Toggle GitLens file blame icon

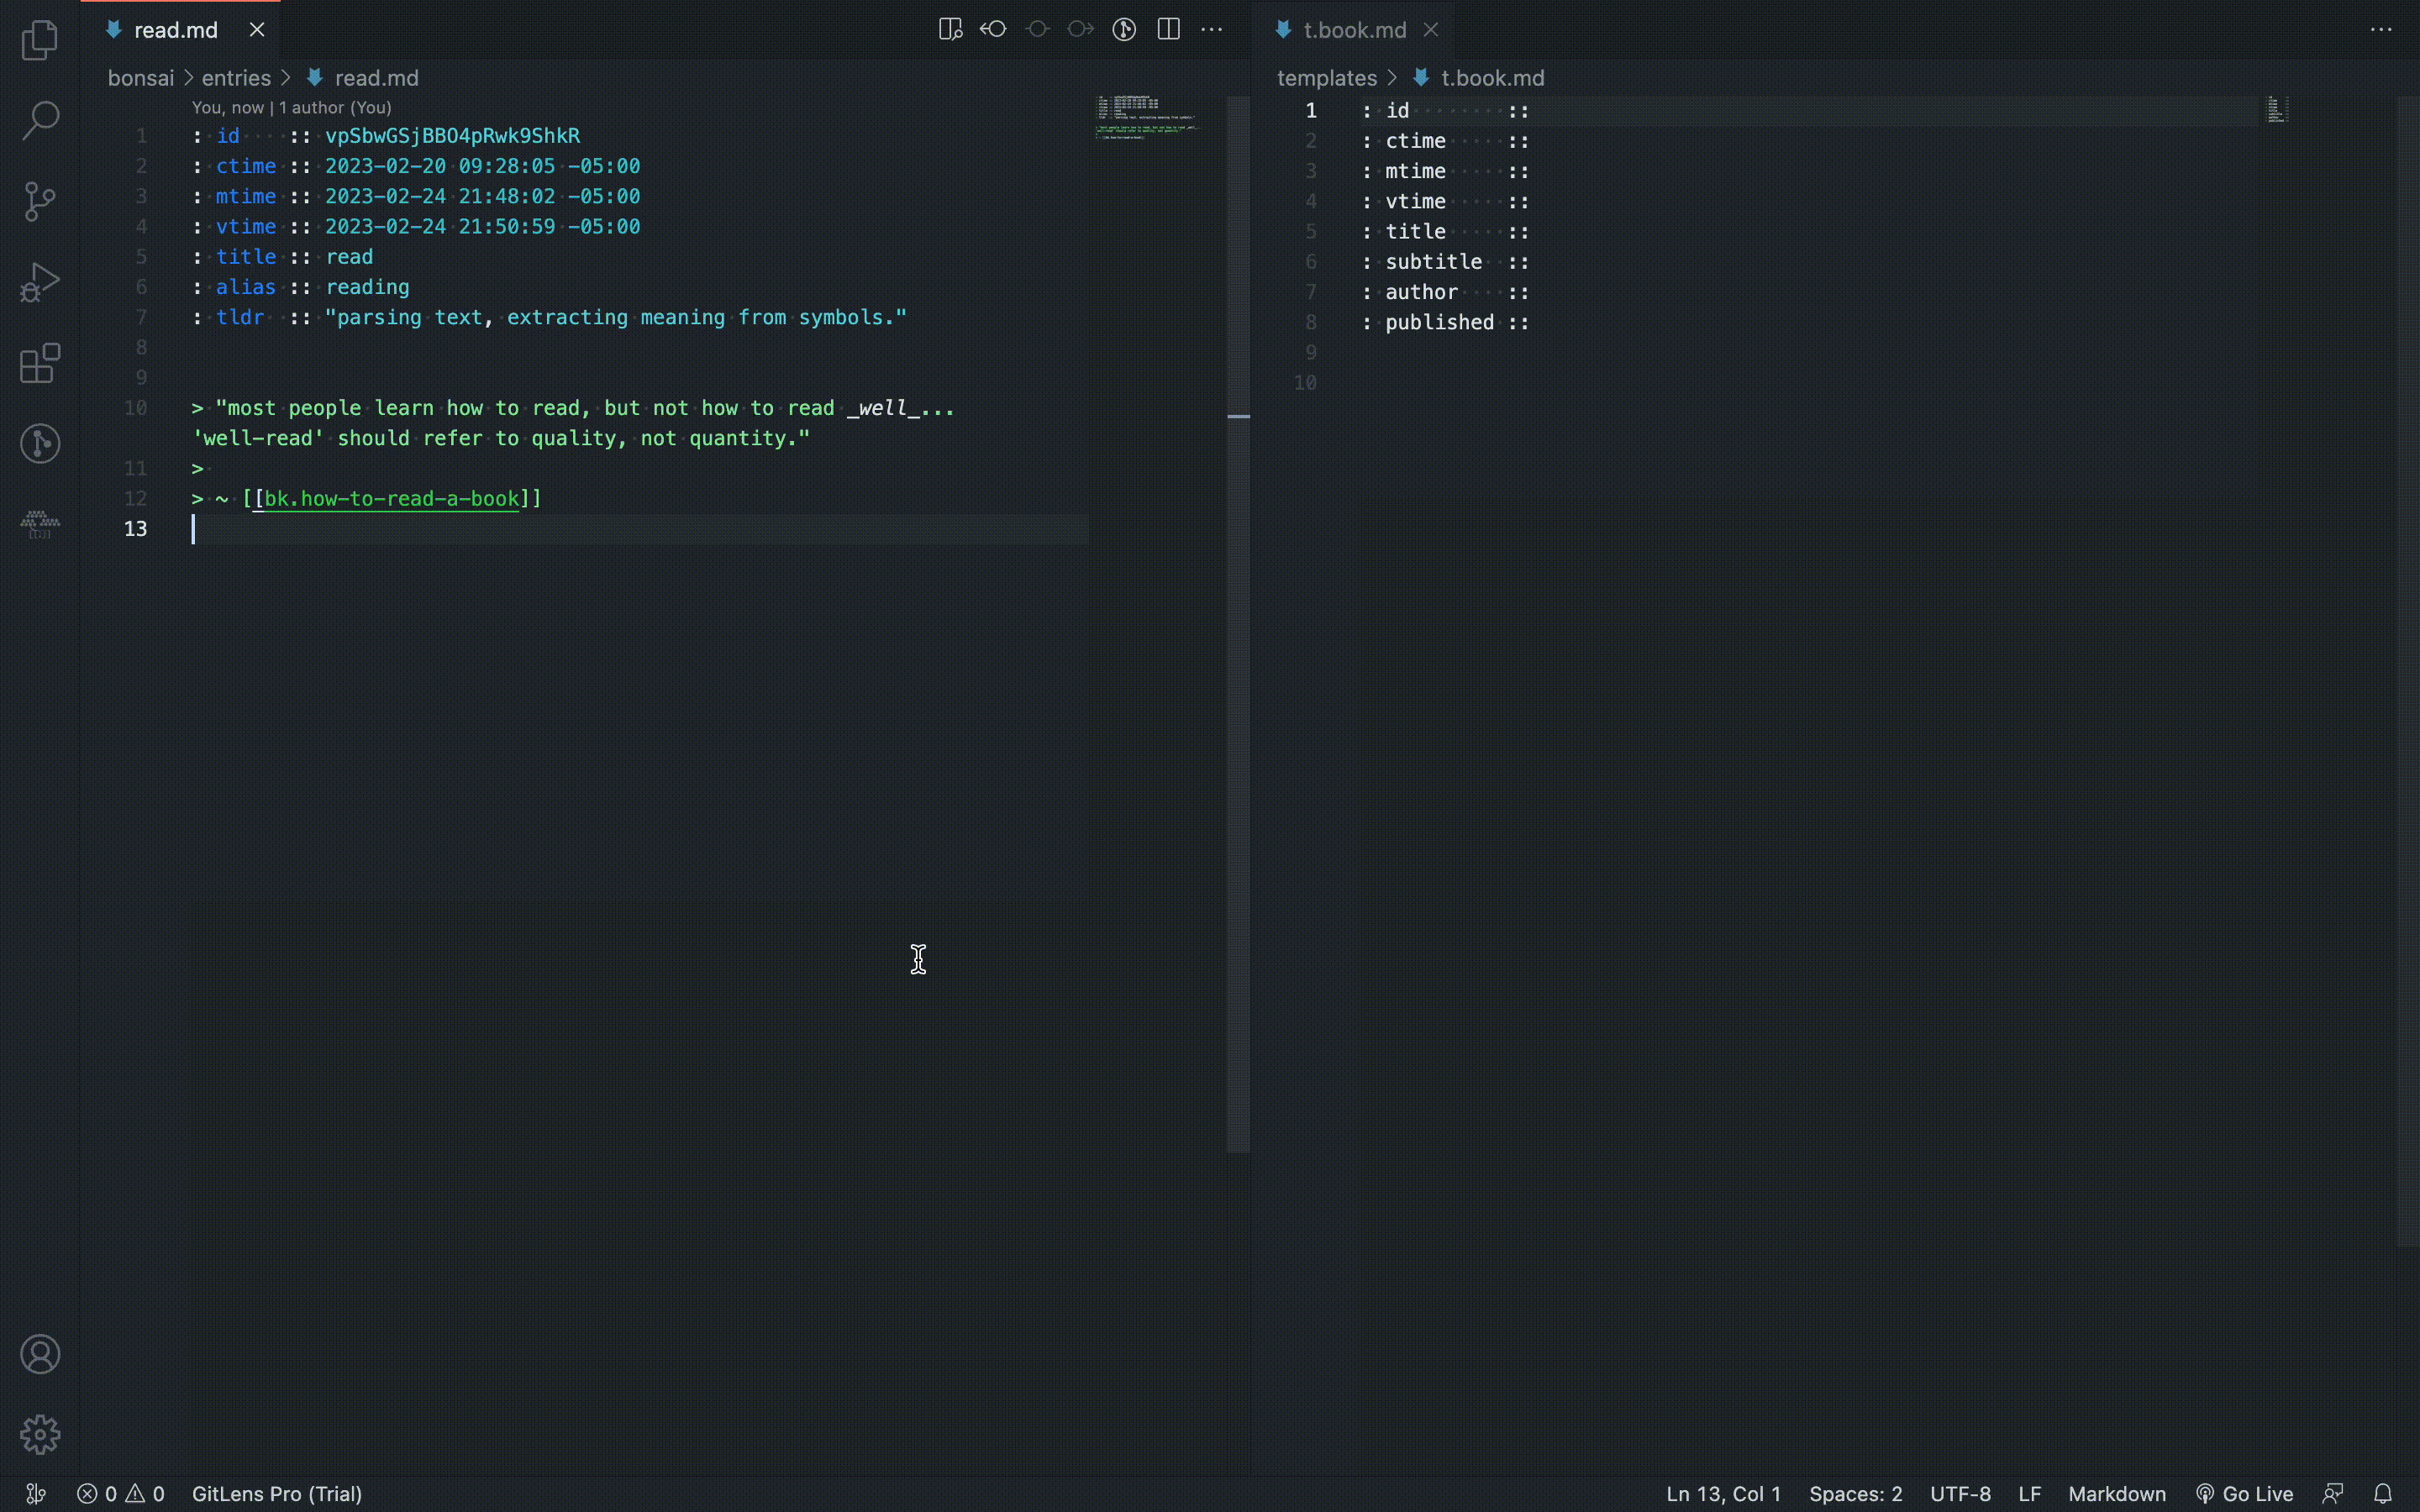pyautogui.click(x=1124, y=29)
